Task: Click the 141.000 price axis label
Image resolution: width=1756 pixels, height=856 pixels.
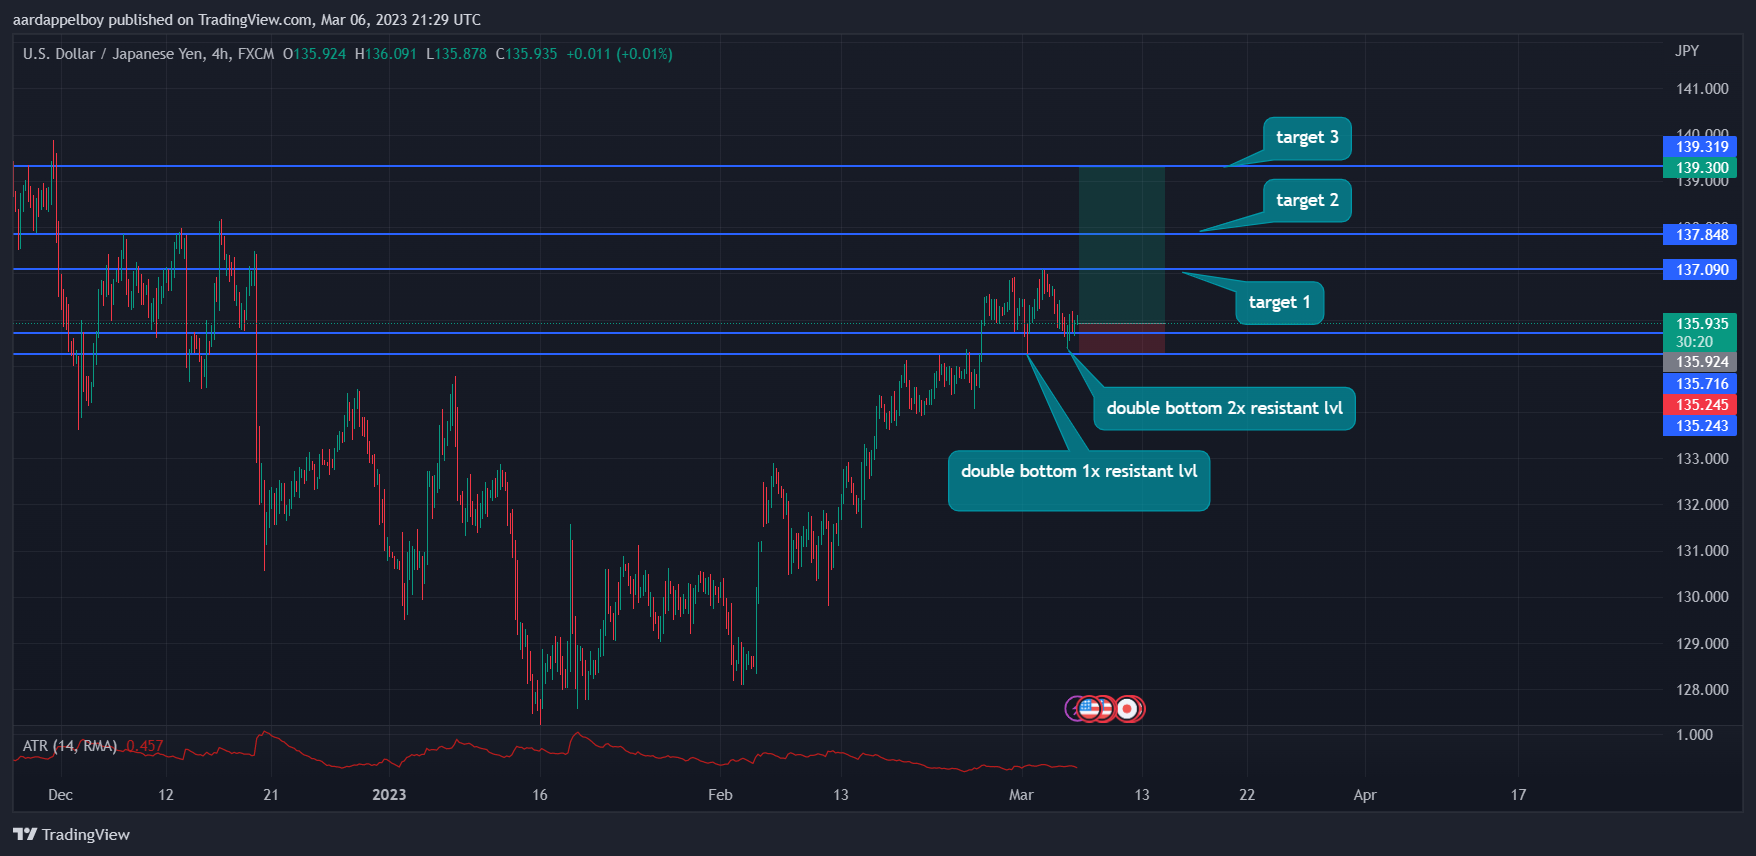Action: [1702, 89]
